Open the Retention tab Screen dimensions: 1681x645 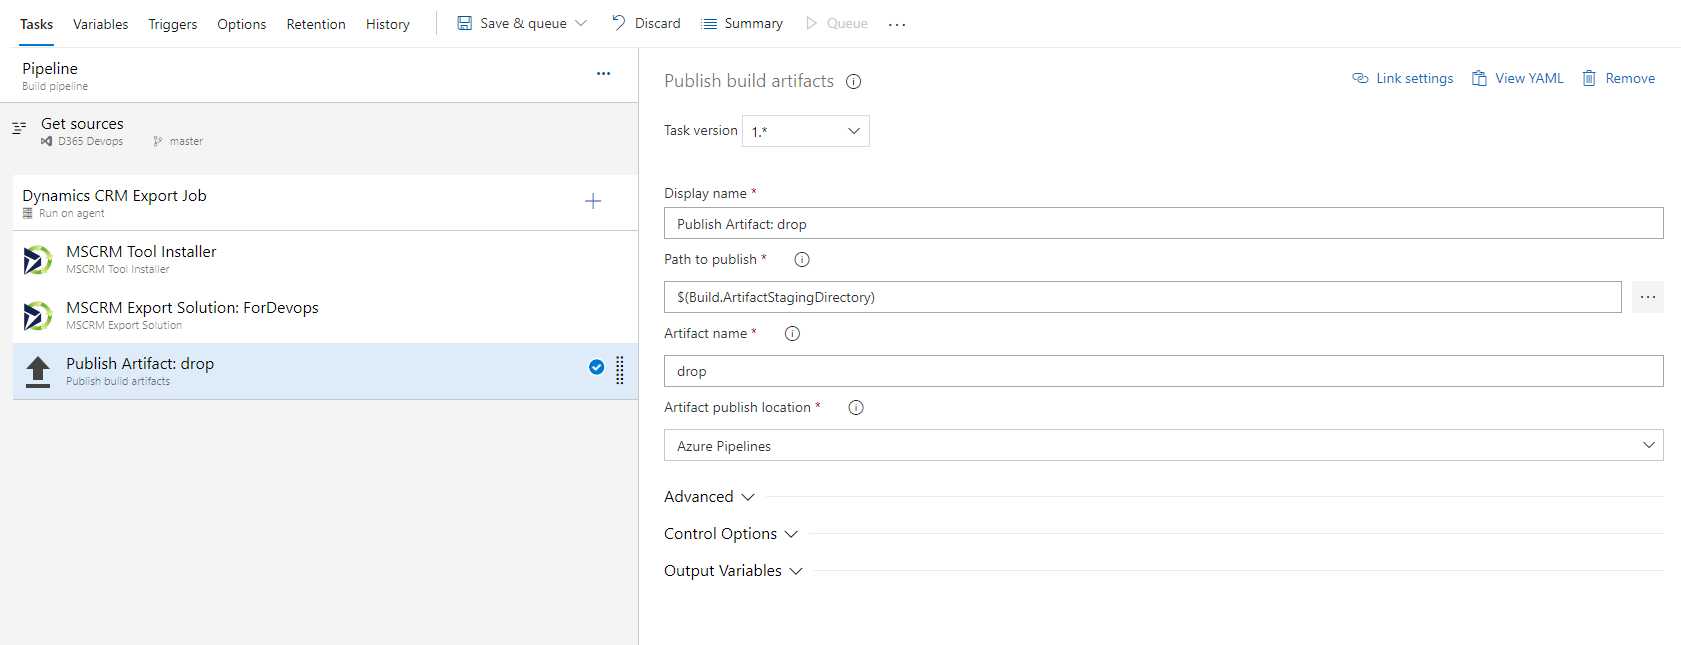pos(316,24)
